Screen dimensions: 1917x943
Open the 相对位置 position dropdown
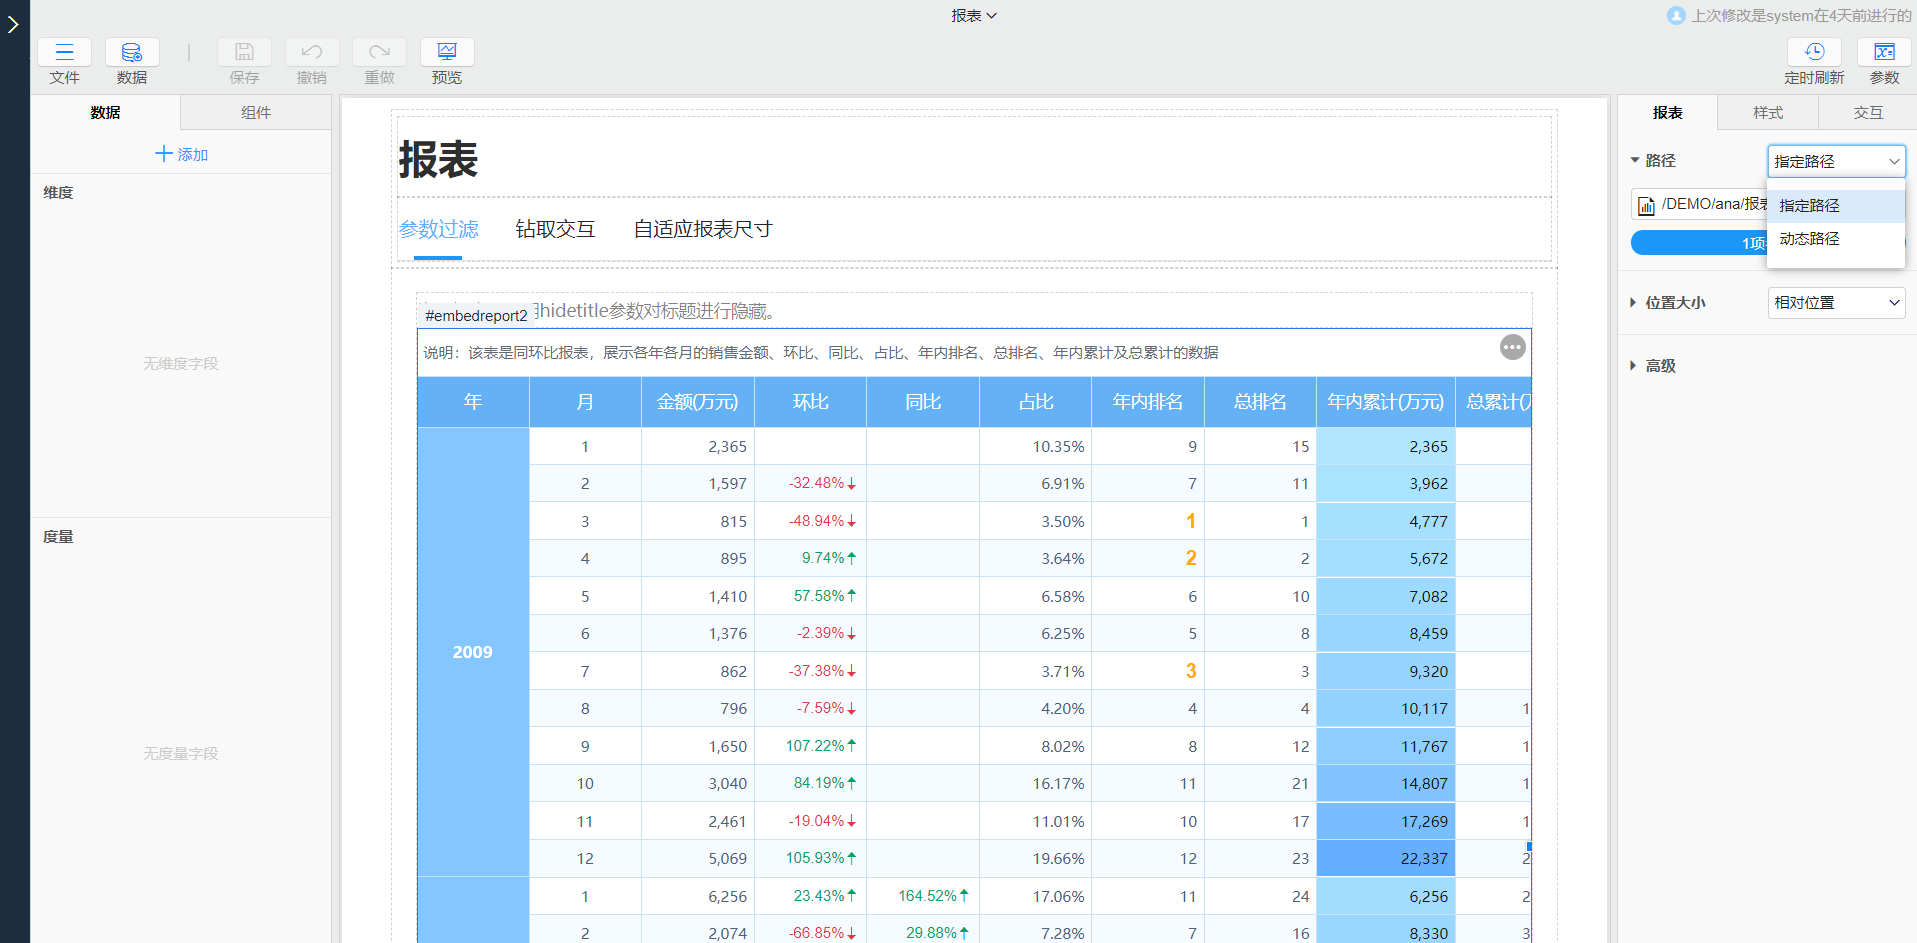1836,303
